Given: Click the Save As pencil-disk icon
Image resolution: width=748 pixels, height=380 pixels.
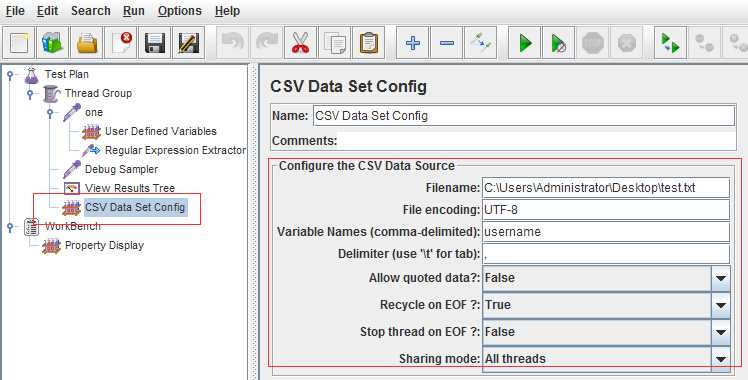Looking at the screenshot, I should [188, 43].
